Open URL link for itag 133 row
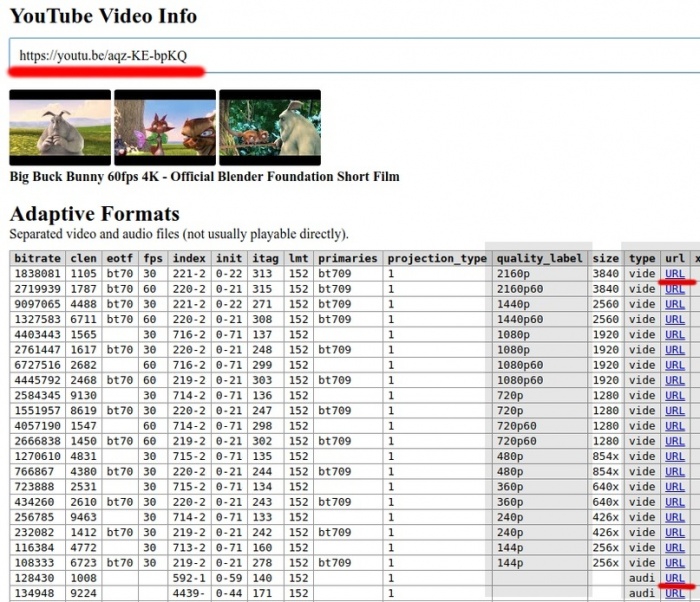 coord(675,517)
